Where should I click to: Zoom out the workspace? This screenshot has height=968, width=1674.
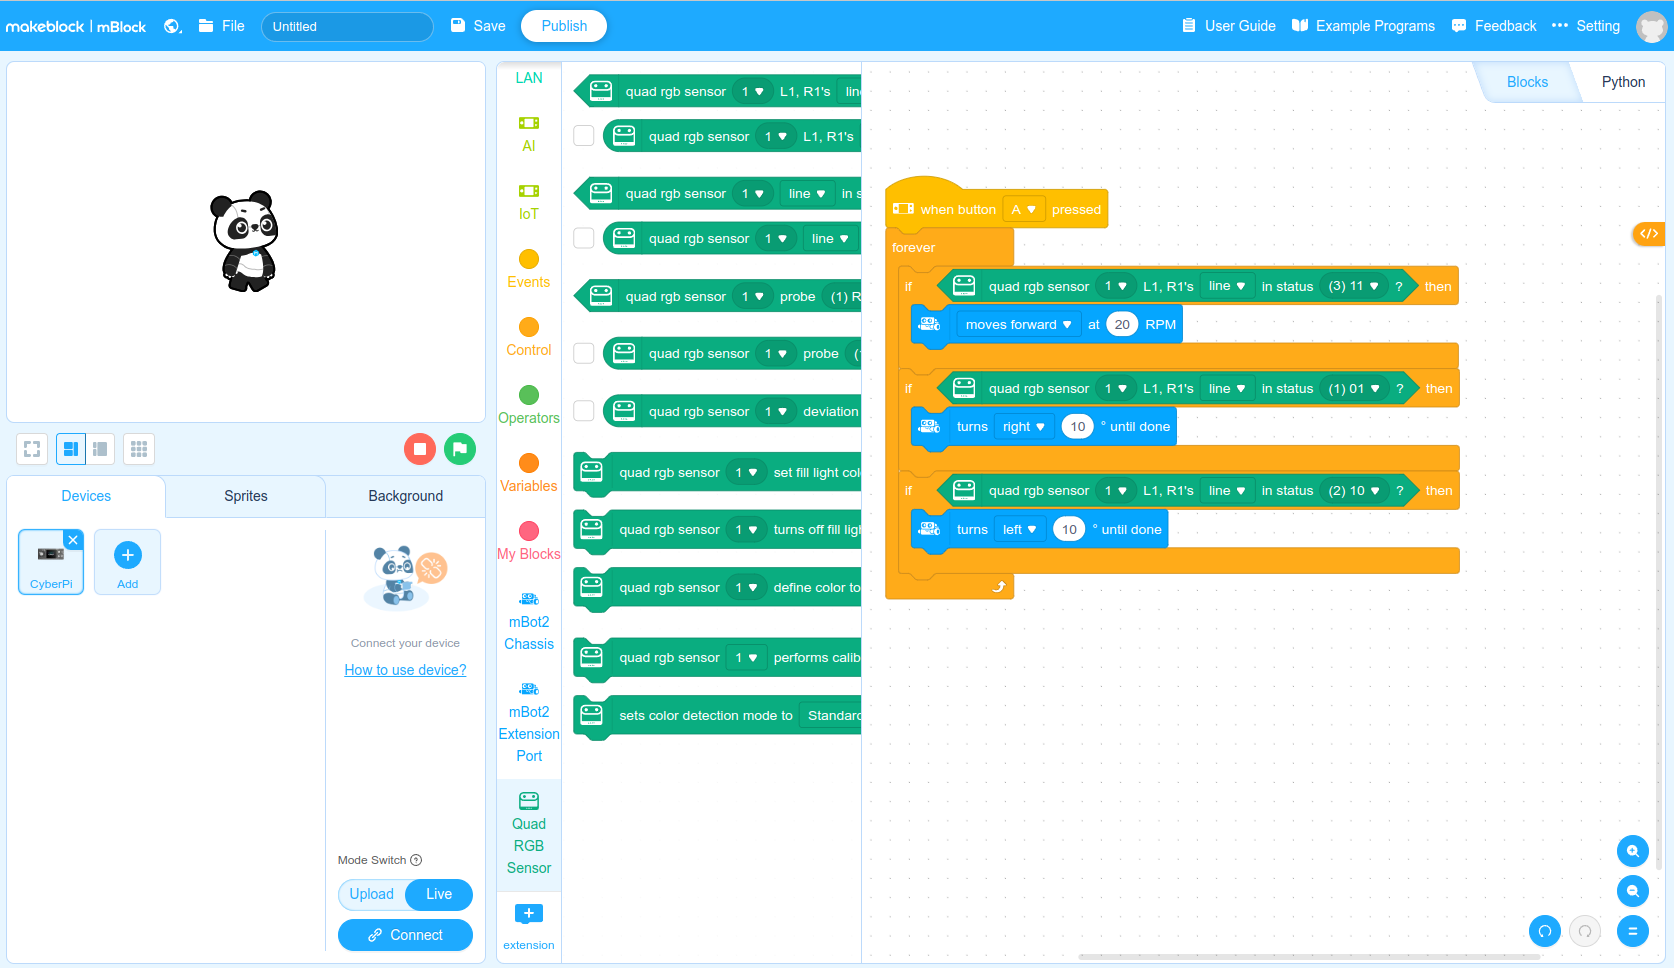click(1633, 891)
